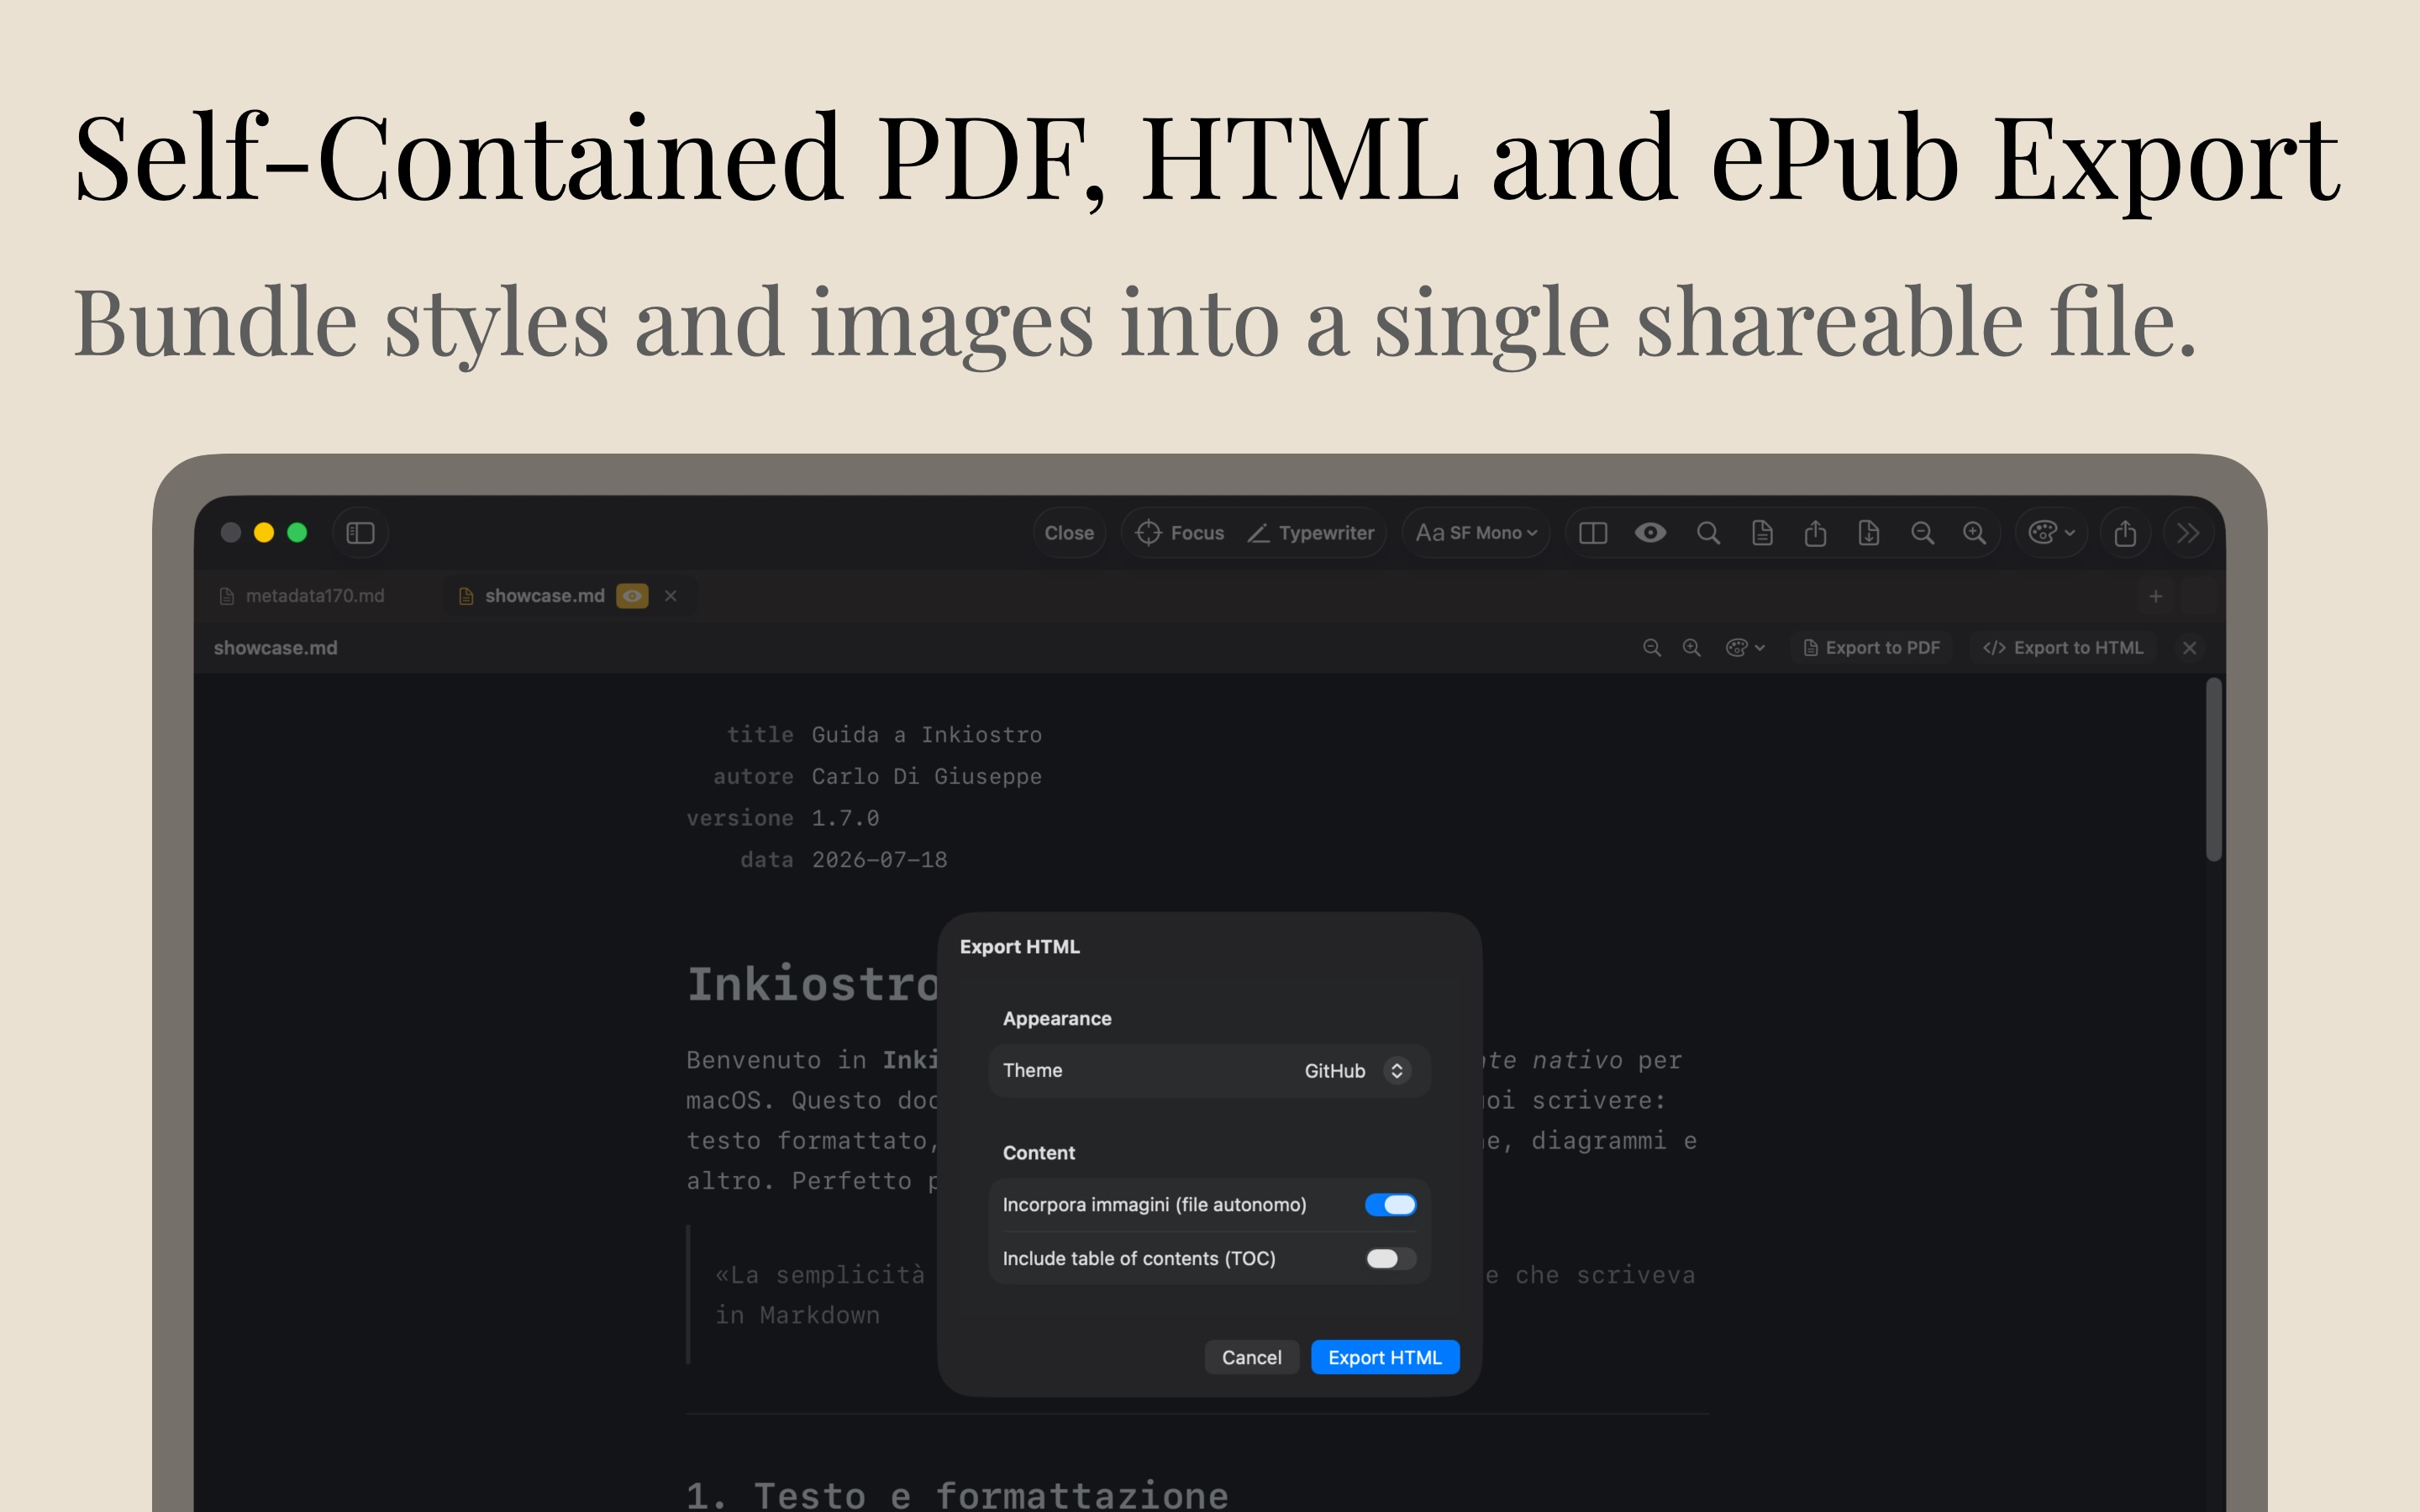
Task: Toggle Incorpora immagini (file autonomo) switch
Action: click(x=1390, y=1205)
